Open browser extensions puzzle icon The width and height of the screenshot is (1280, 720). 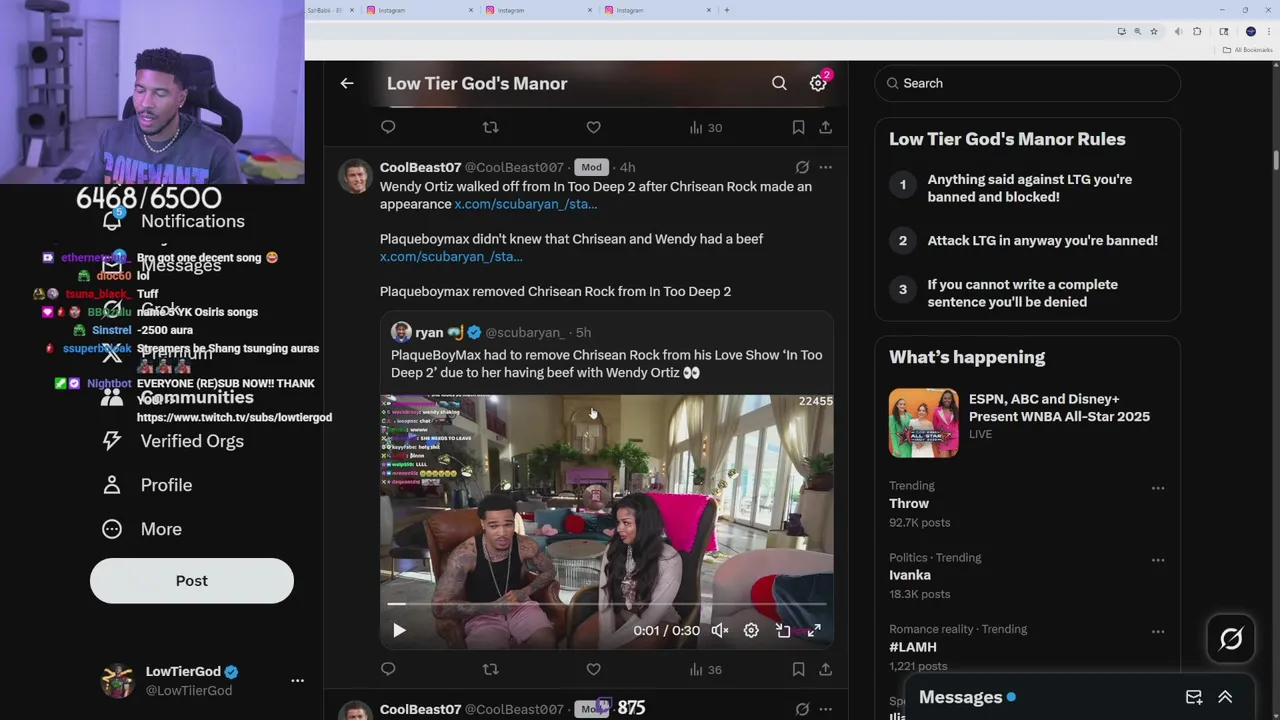click(1197, 32)
